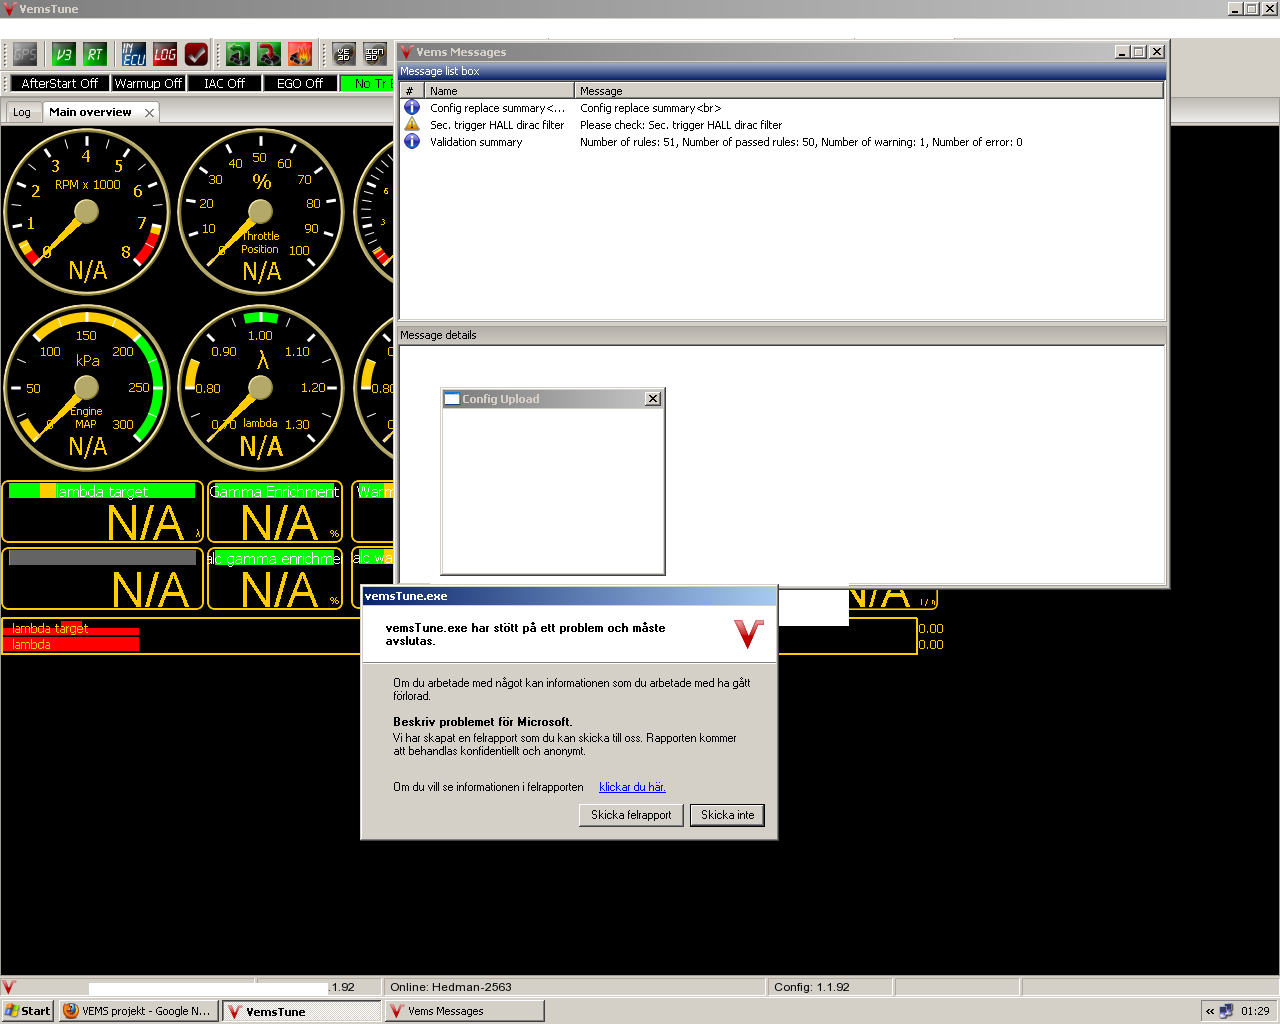Click the AfterStart Off status indicator
Image resolution: width=1280 pixels, height=1024 pixels.
pos(60,83)
